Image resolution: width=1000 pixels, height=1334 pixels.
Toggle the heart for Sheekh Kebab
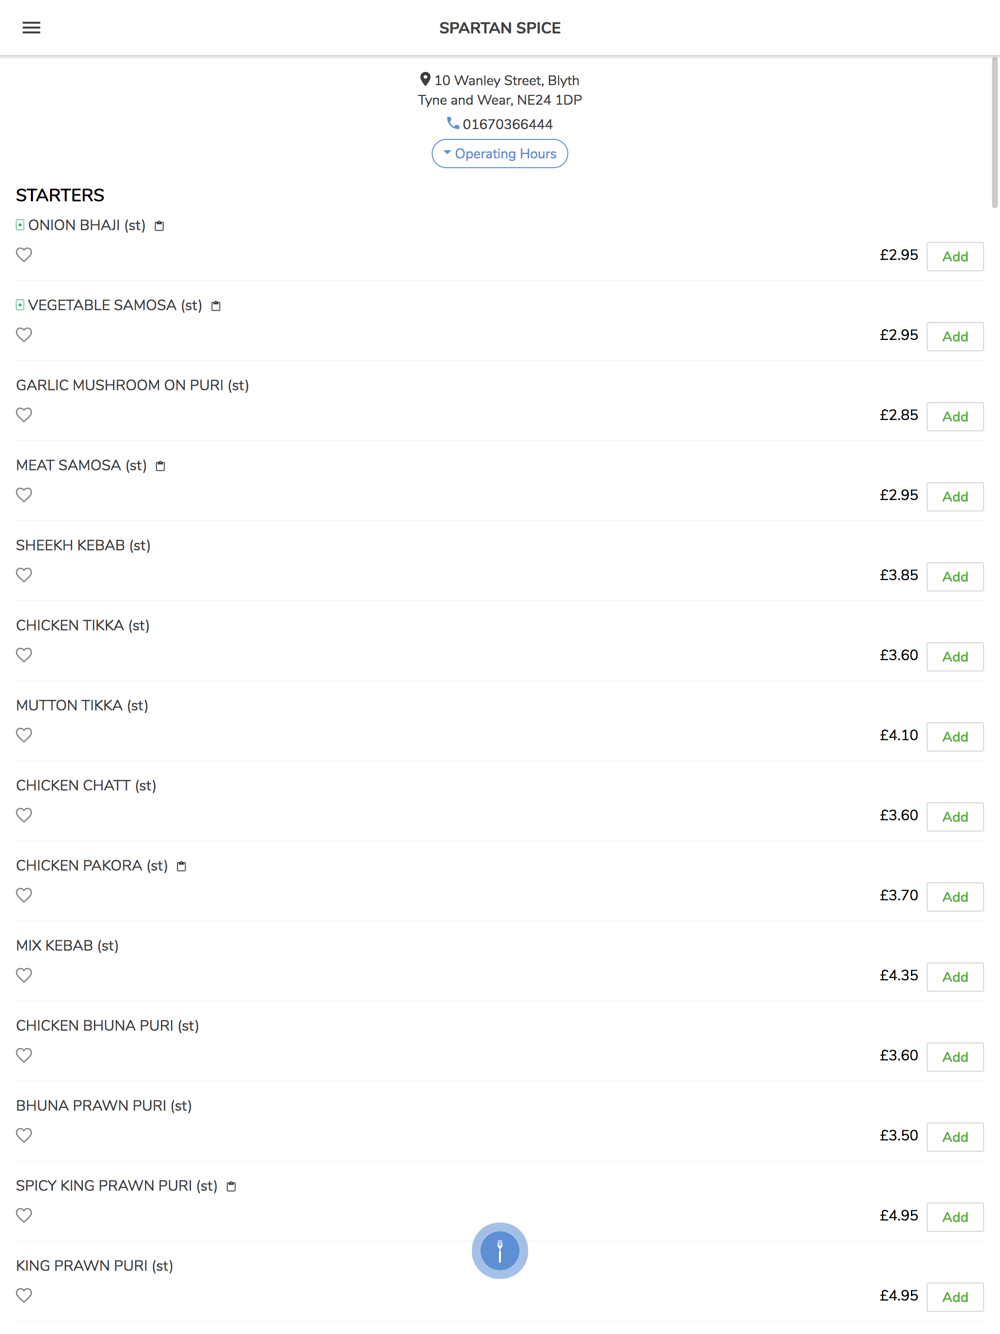tap(24, 575)
